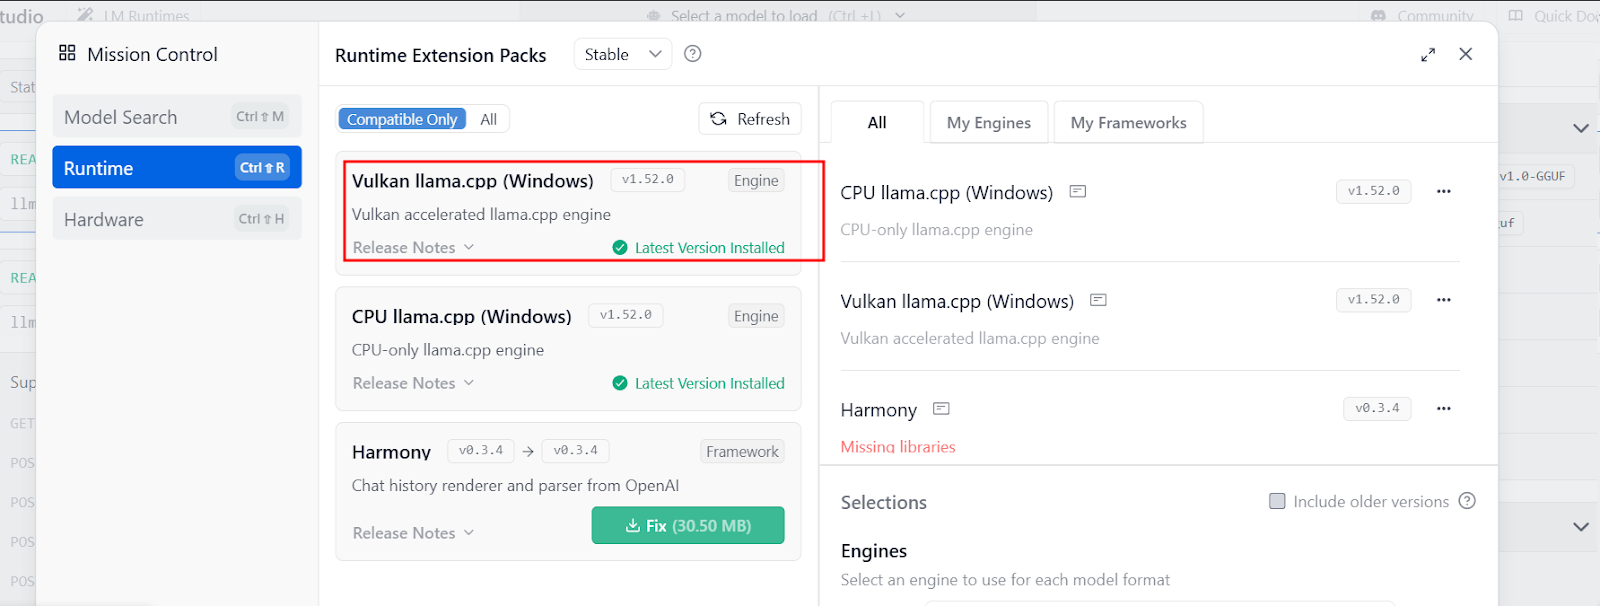Open the Stable channel dropdown
Viewport: 1600px width, 606px height.
point(623,54)
